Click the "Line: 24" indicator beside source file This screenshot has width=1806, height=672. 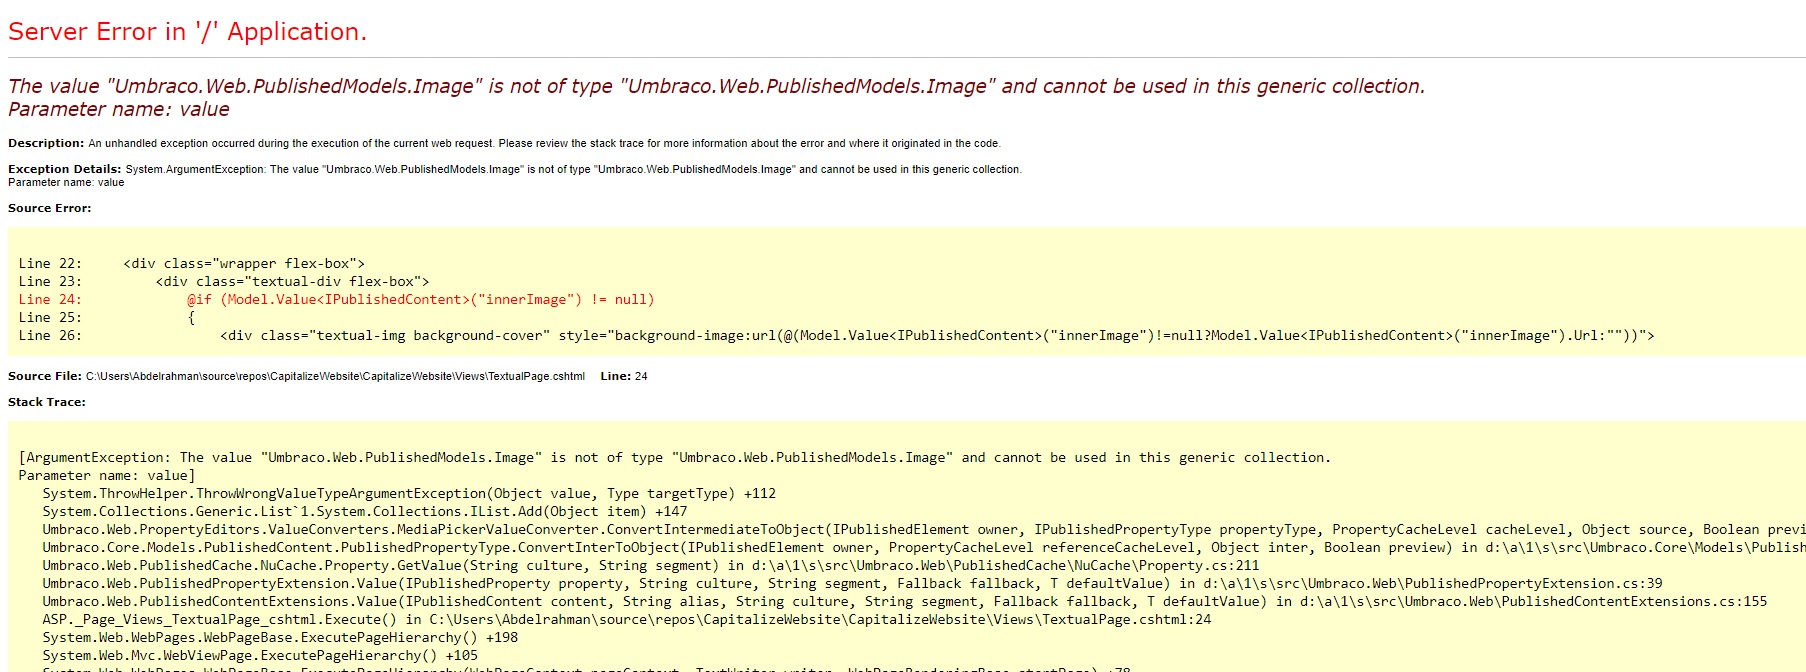point(624,376)
